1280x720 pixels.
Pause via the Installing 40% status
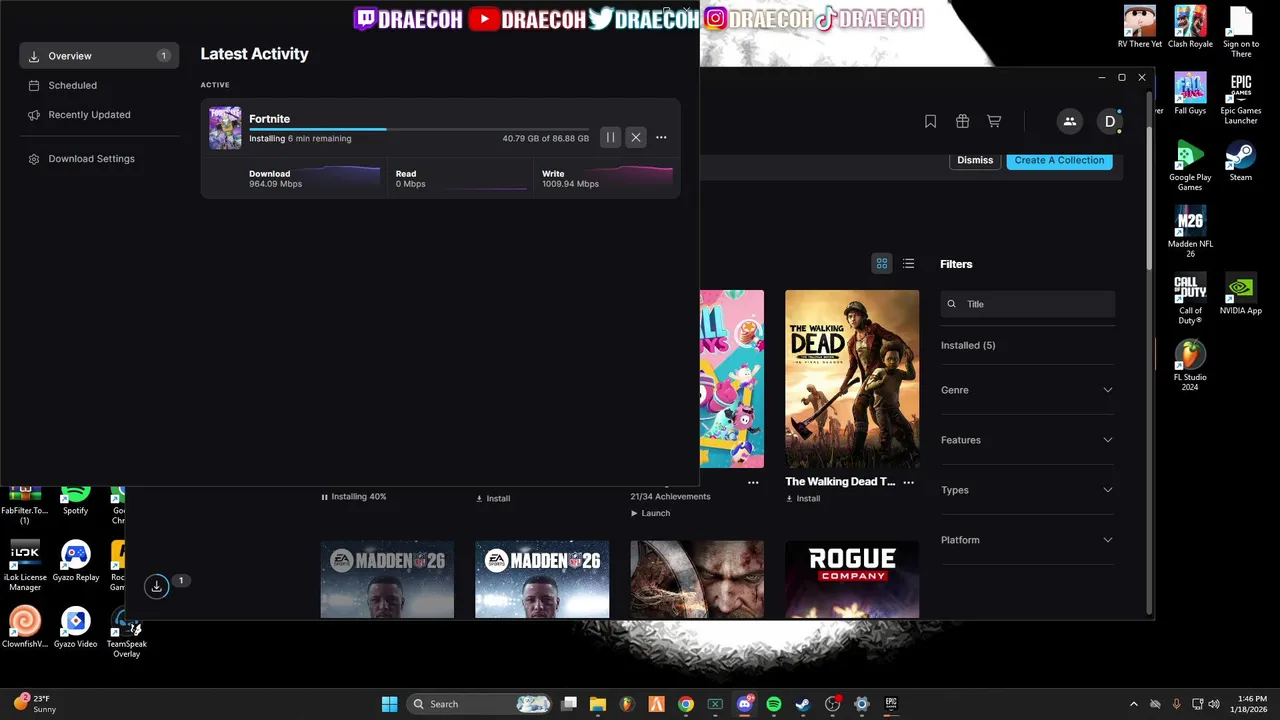coord(354,497)
